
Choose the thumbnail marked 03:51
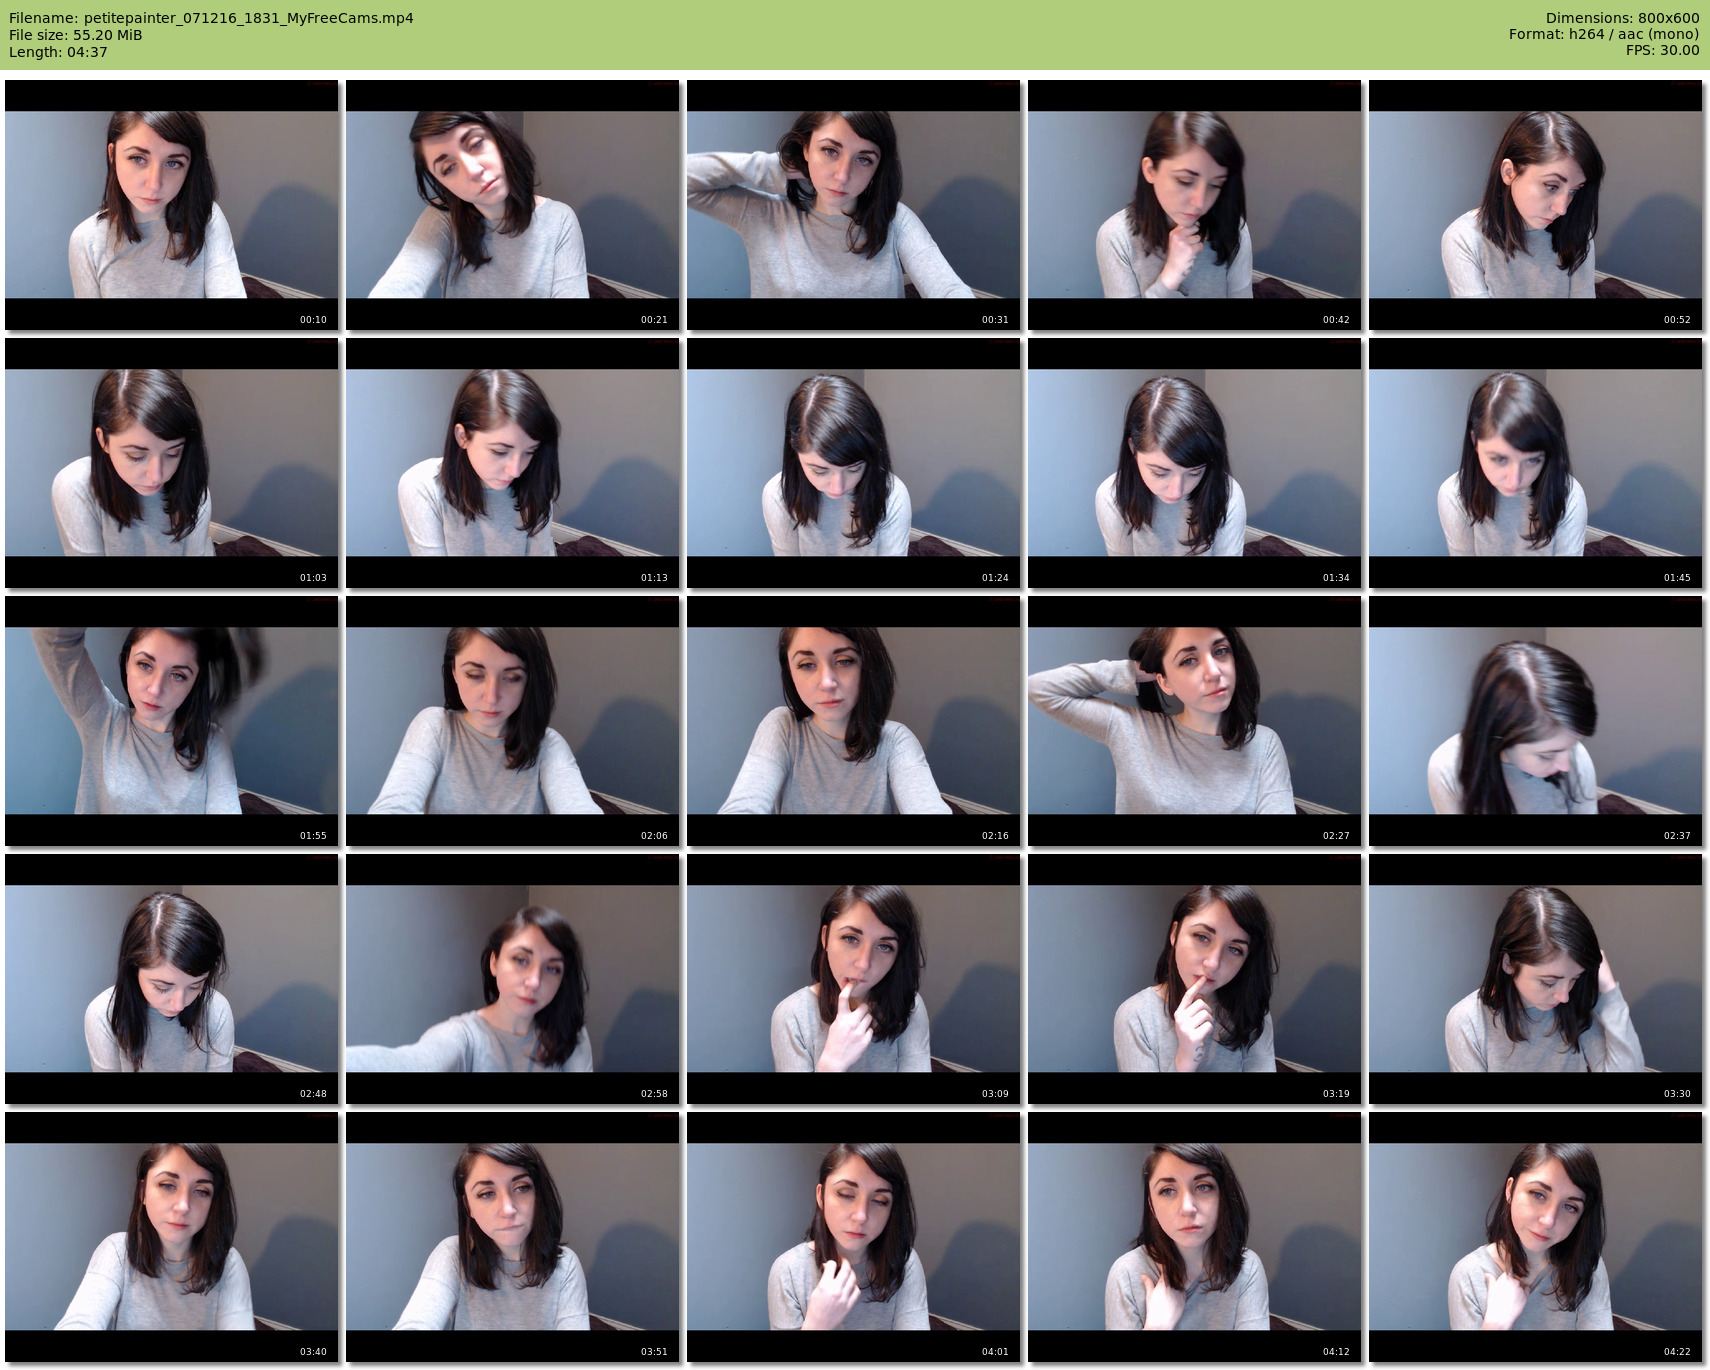tap(513, 1237)
